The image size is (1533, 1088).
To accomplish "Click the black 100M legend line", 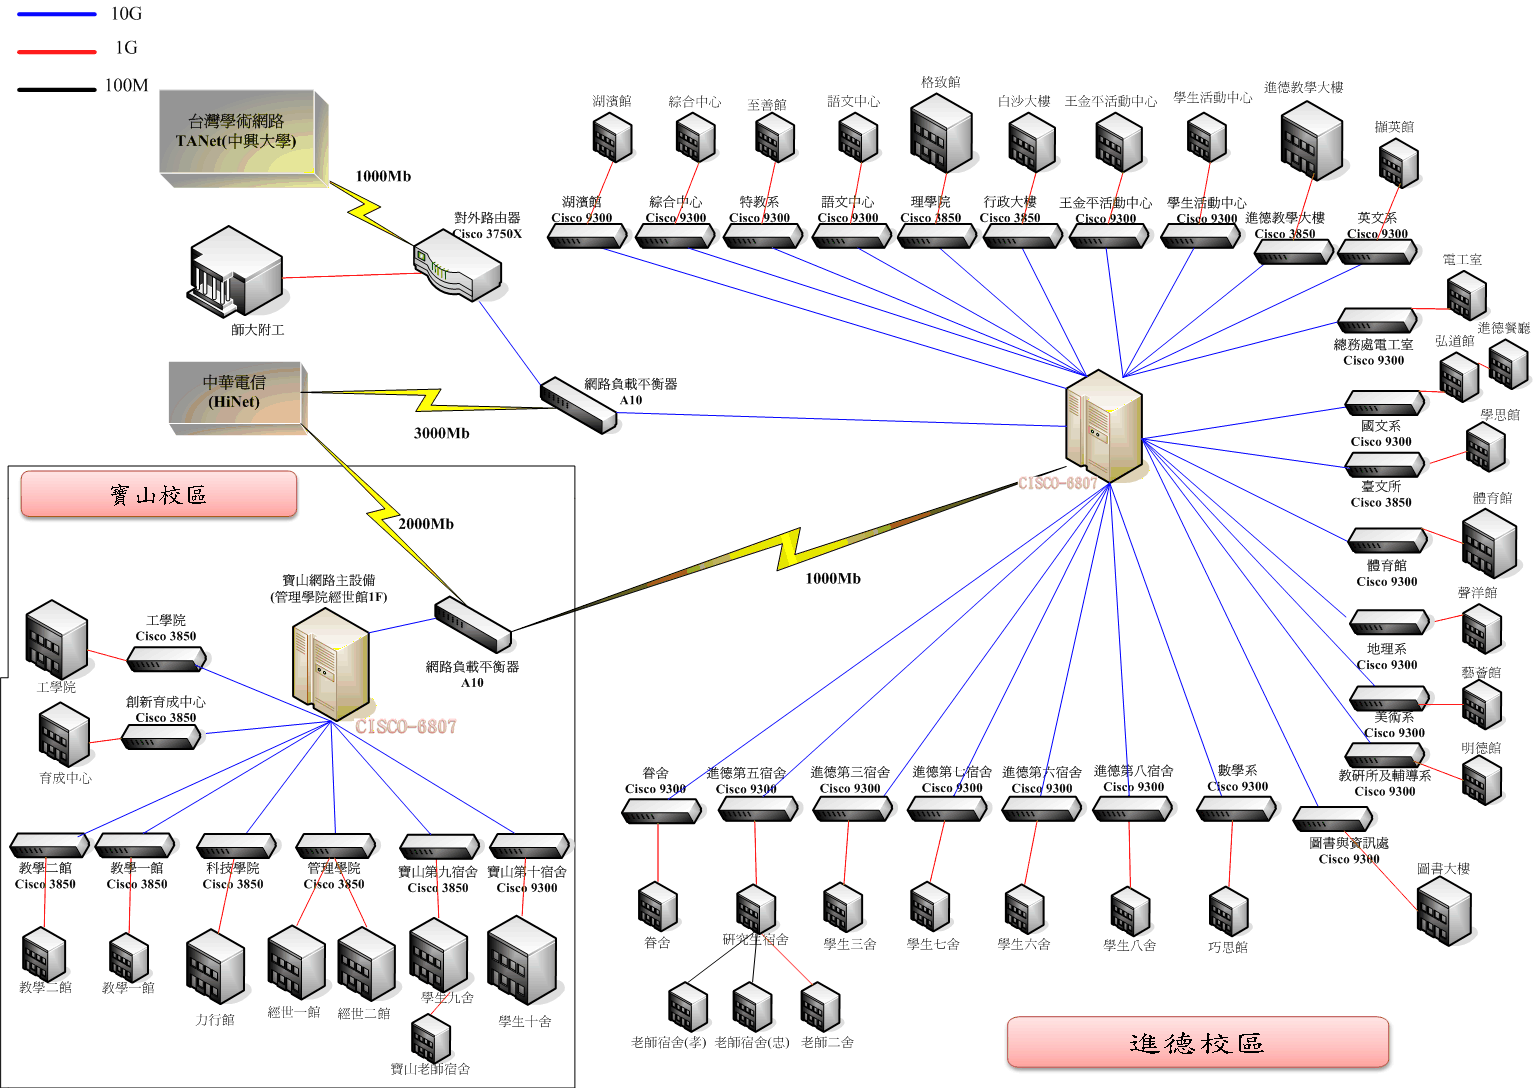I will (57, 89).
